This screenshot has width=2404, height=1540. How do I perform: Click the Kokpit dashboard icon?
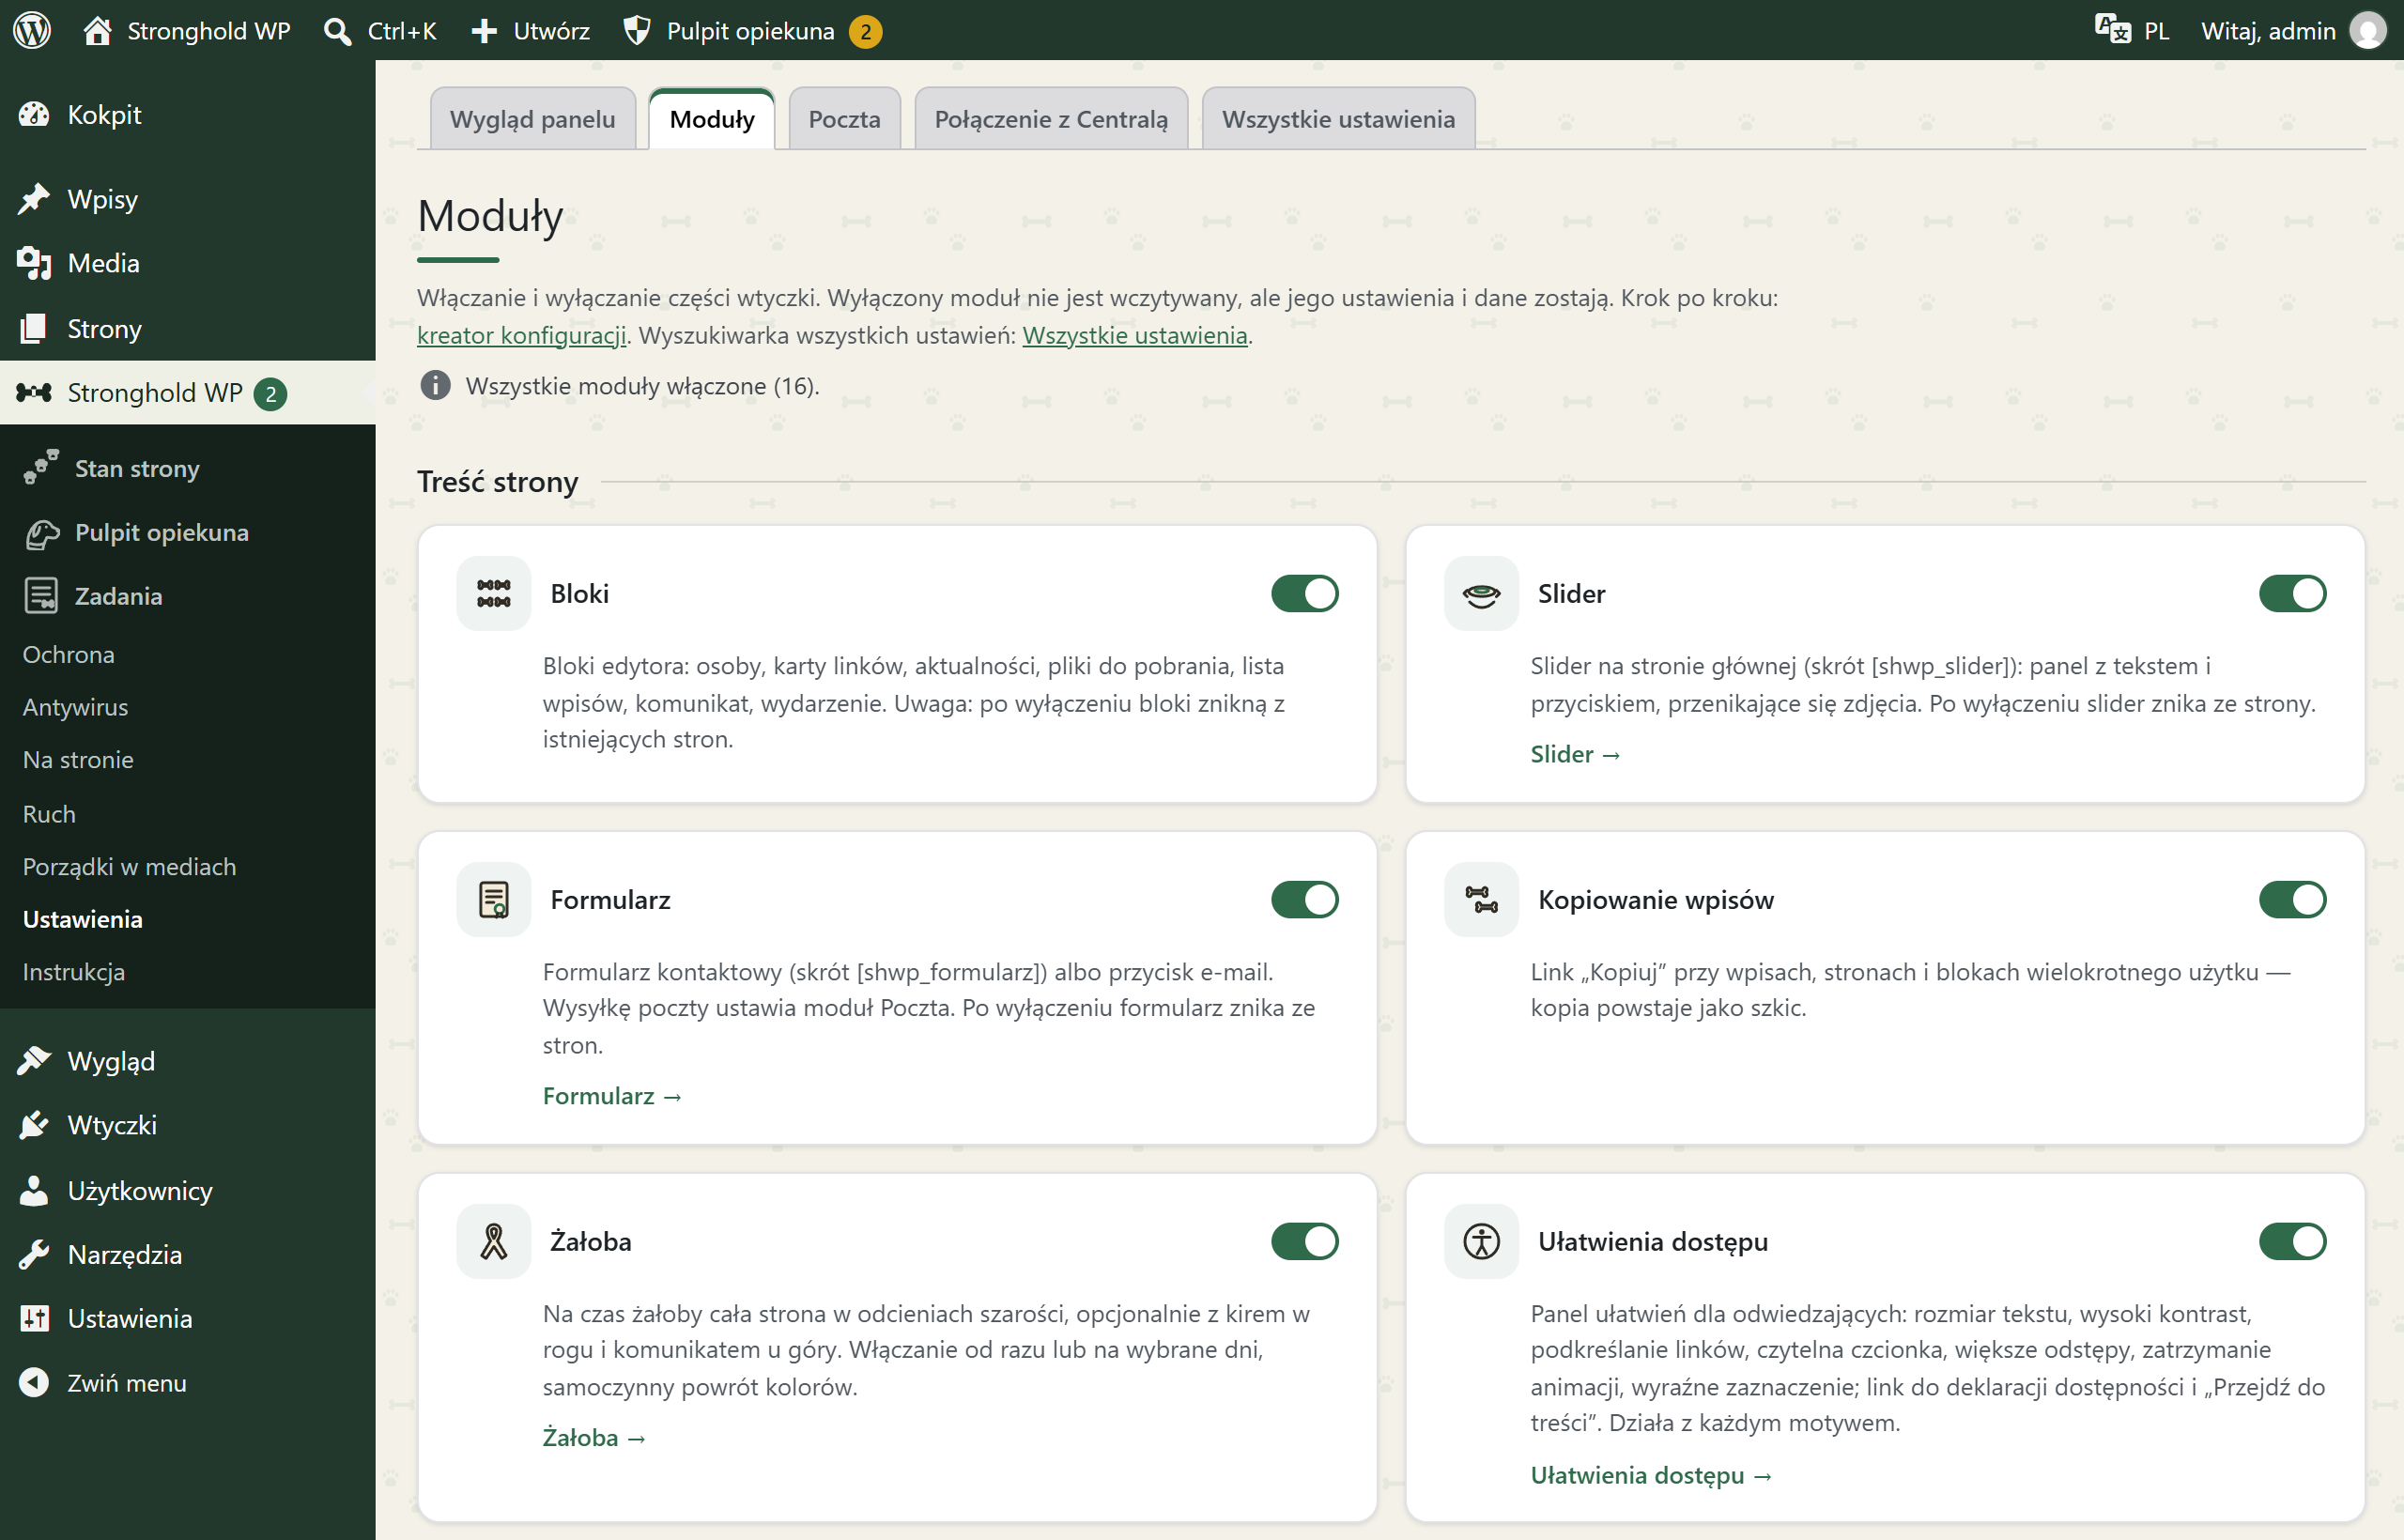pyautogui.click(x=34, y=115)
